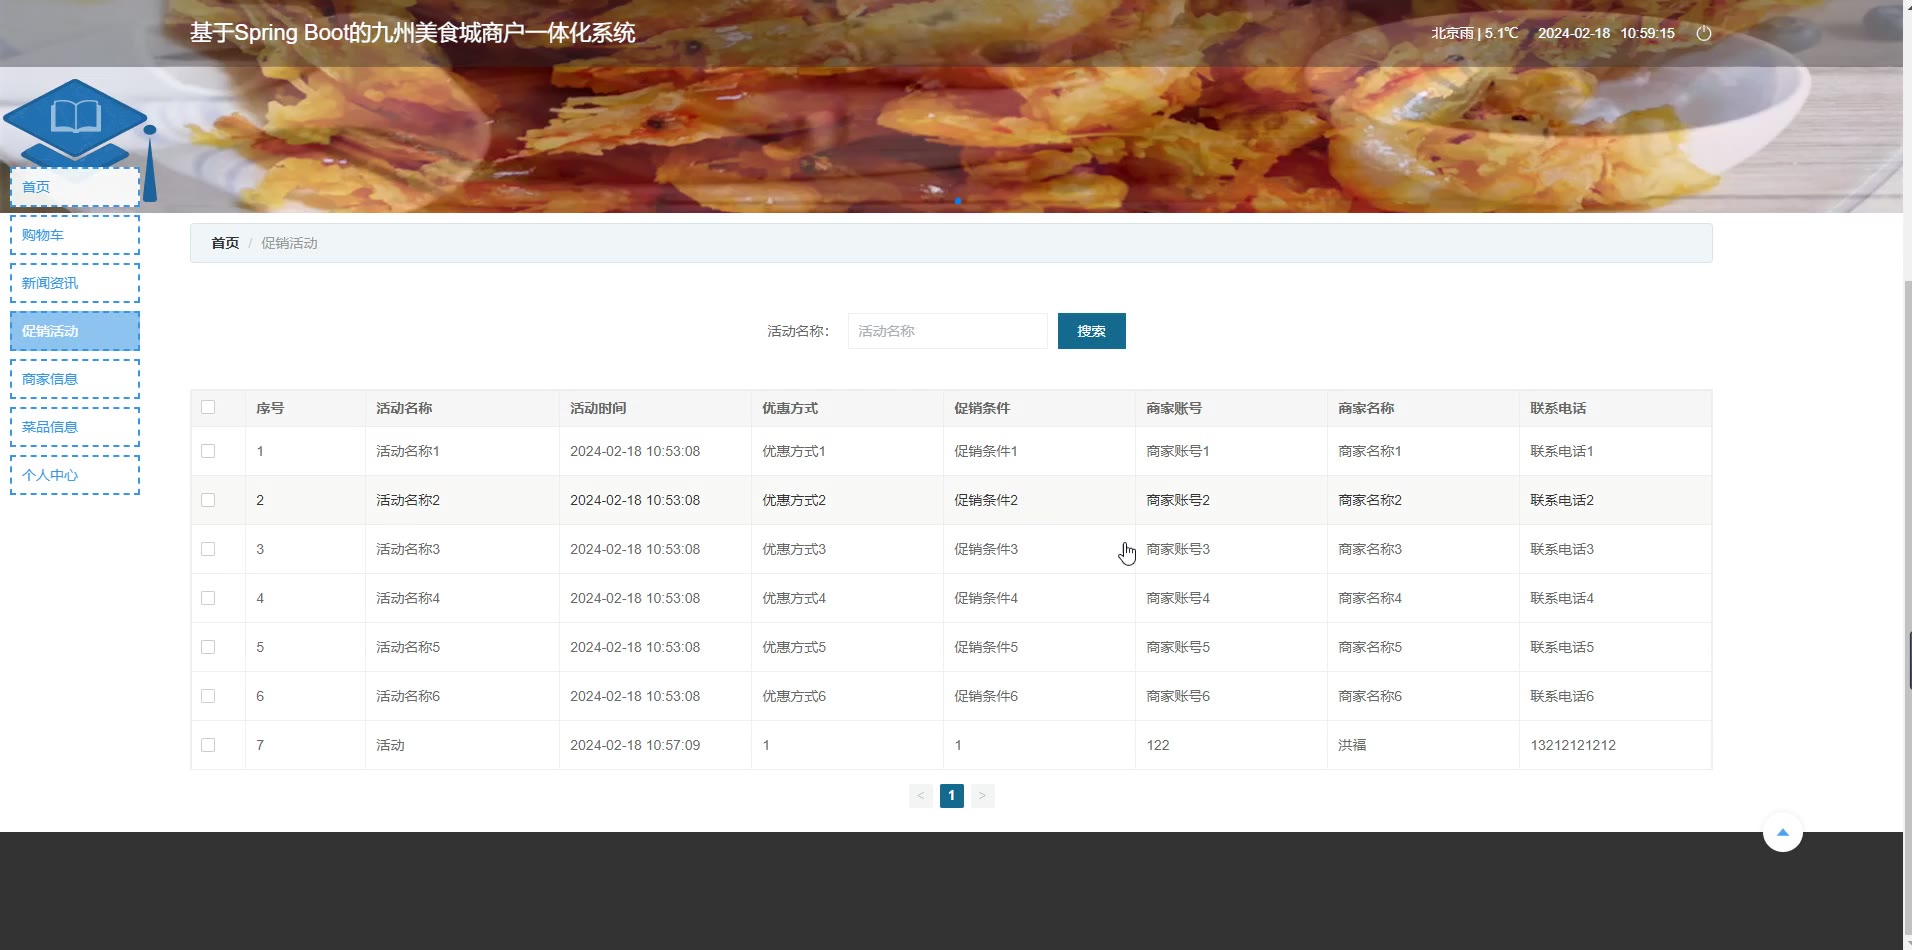Toggle the select-all checkbox in table header

[x=208, y=407]
